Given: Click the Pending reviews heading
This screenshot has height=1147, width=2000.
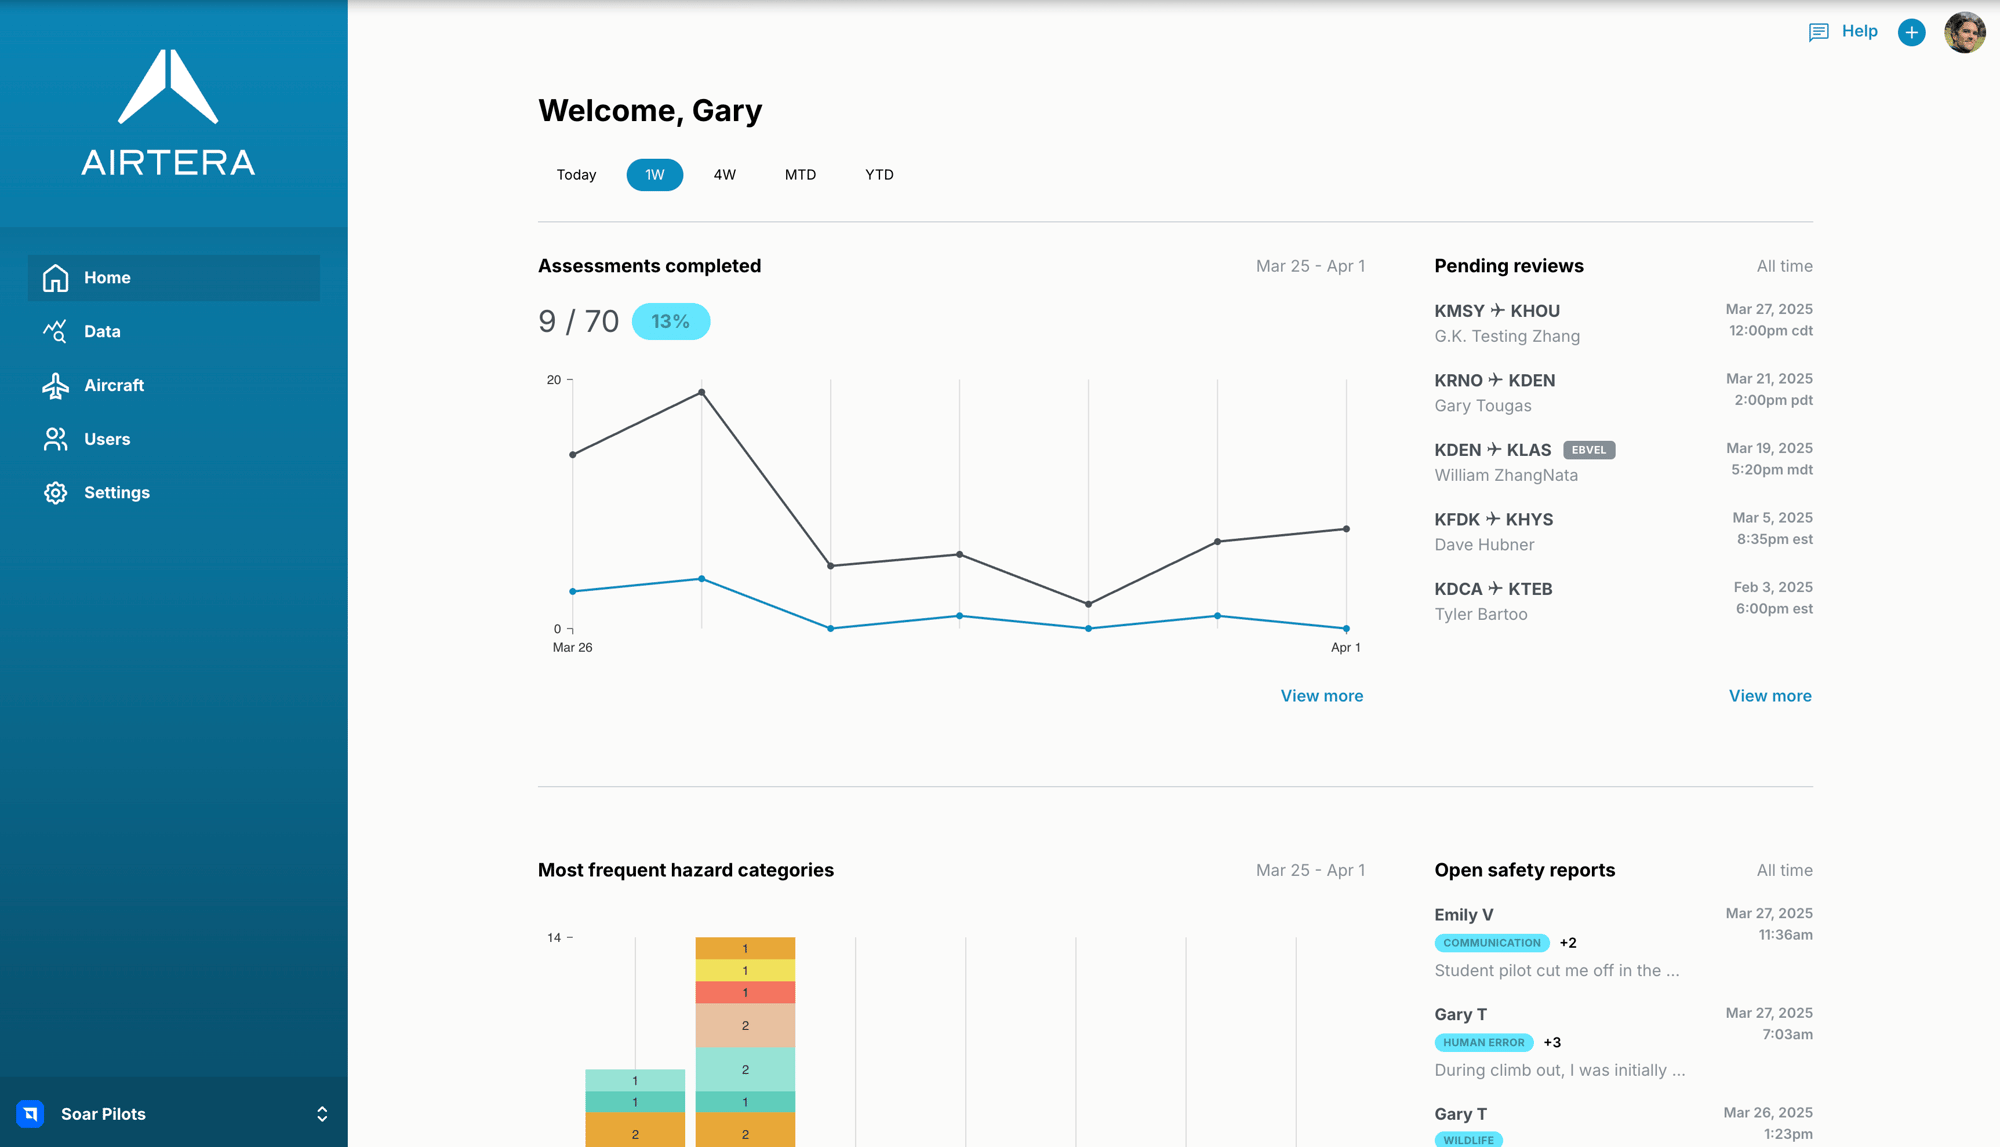Looking at the screenshot, I should [1508, 266].
